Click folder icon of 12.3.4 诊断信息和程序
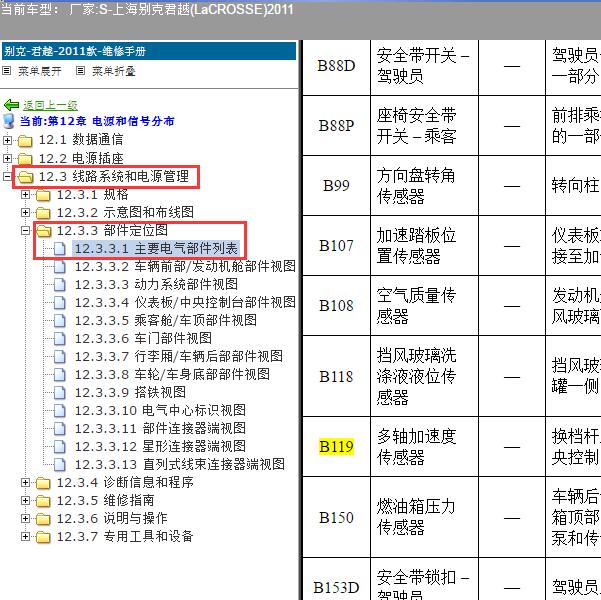Viewport: 601px width, 600px height. pos(43,483)
